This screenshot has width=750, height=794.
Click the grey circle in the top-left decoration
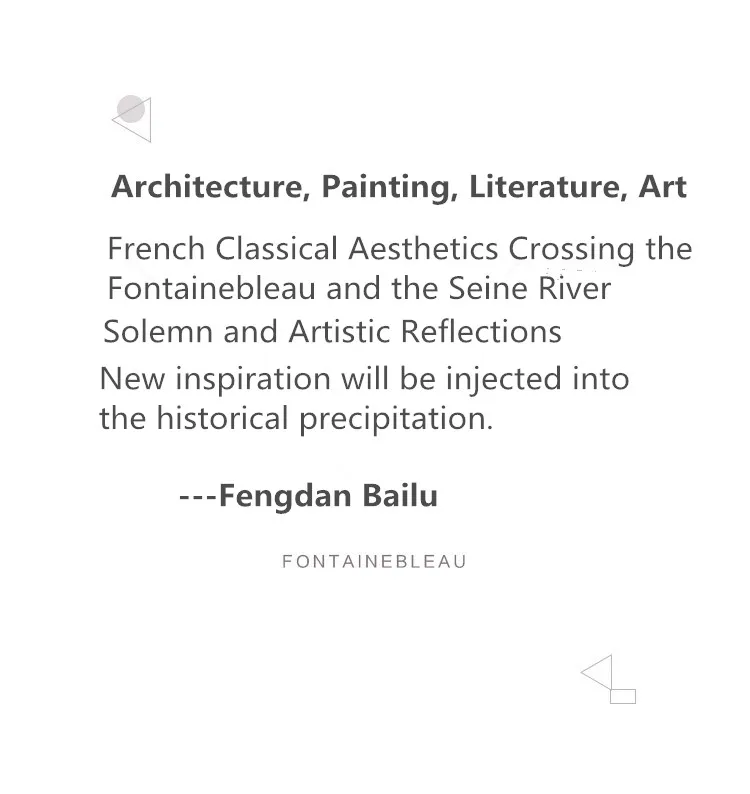click(131, 109)
